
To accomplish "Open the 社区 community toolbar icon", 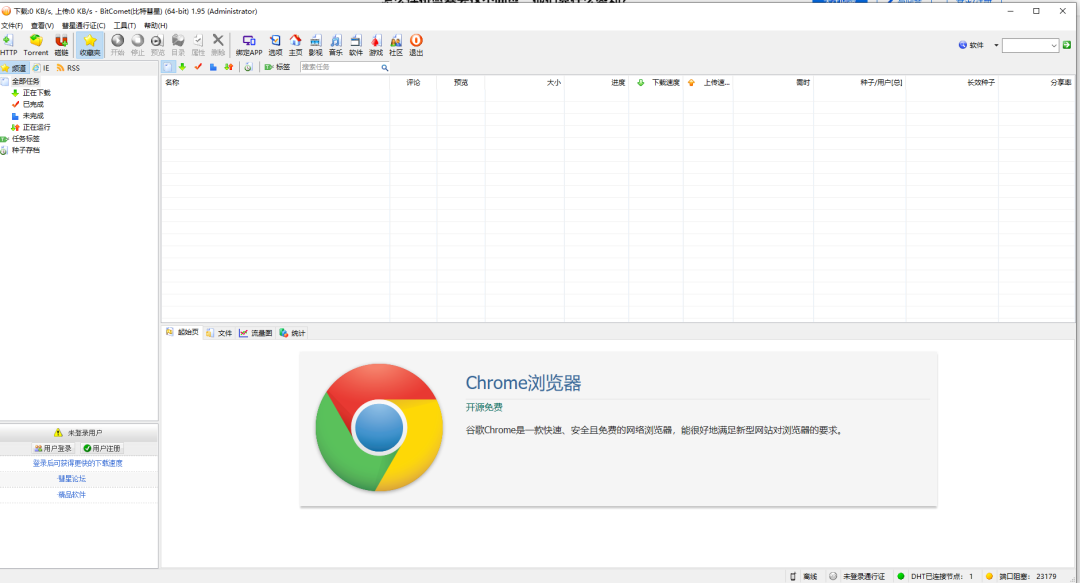I will tap(395, 45).
